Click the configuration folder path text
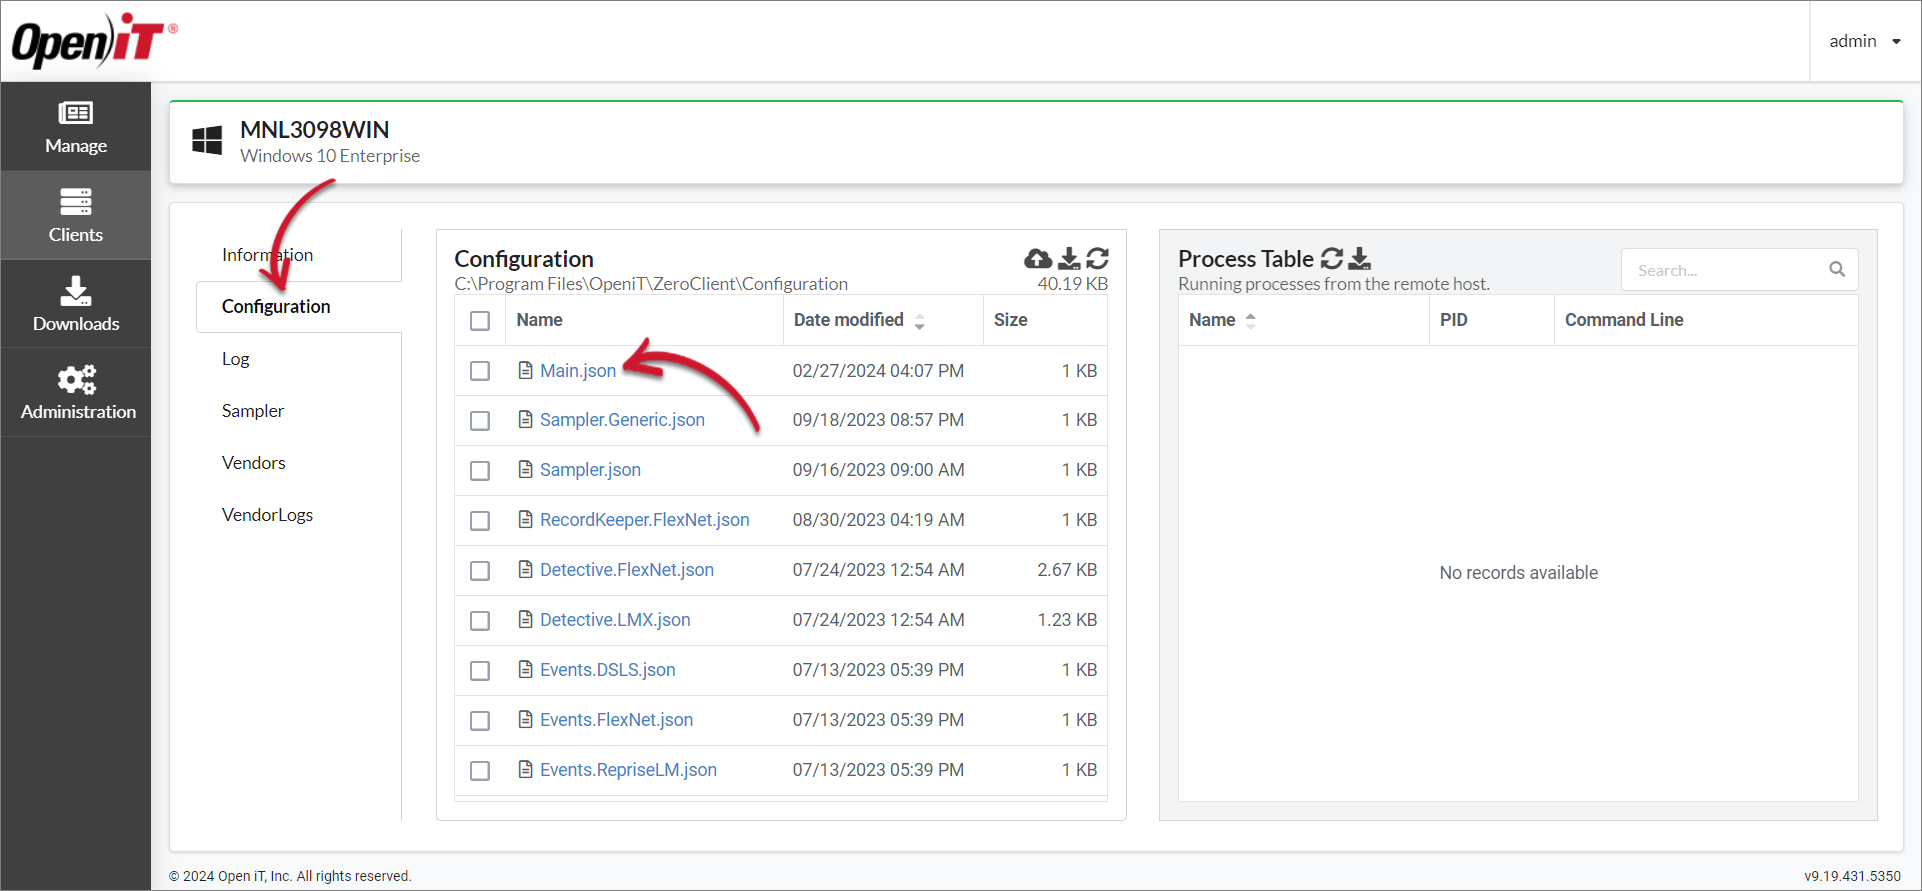The image size is (1922, 891). pyautogui.click(x=651, y=284)
